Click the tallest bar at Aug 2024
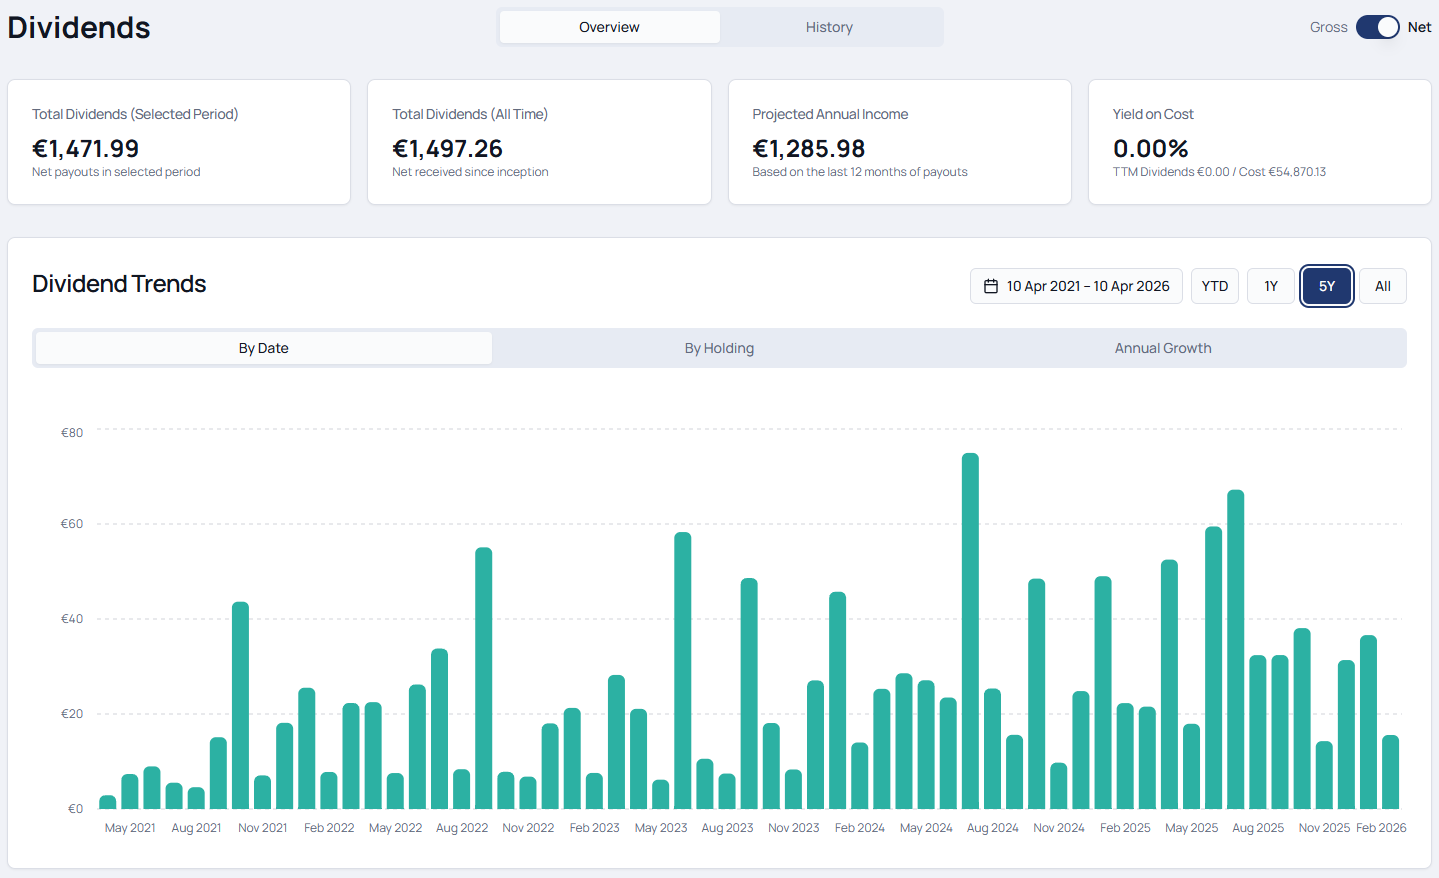 tap(970, 631)
